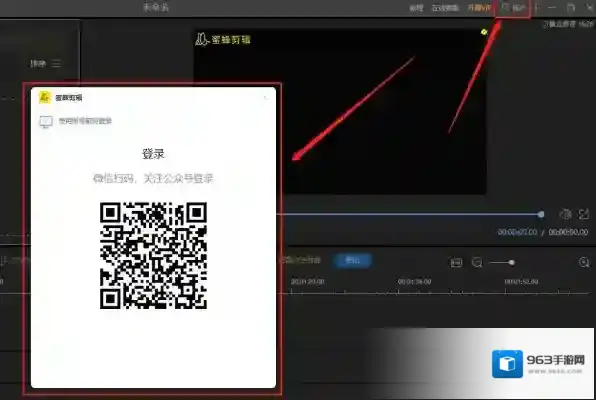
Task: Click the timeline zoom slider handle
Action: tap(512, 262)
